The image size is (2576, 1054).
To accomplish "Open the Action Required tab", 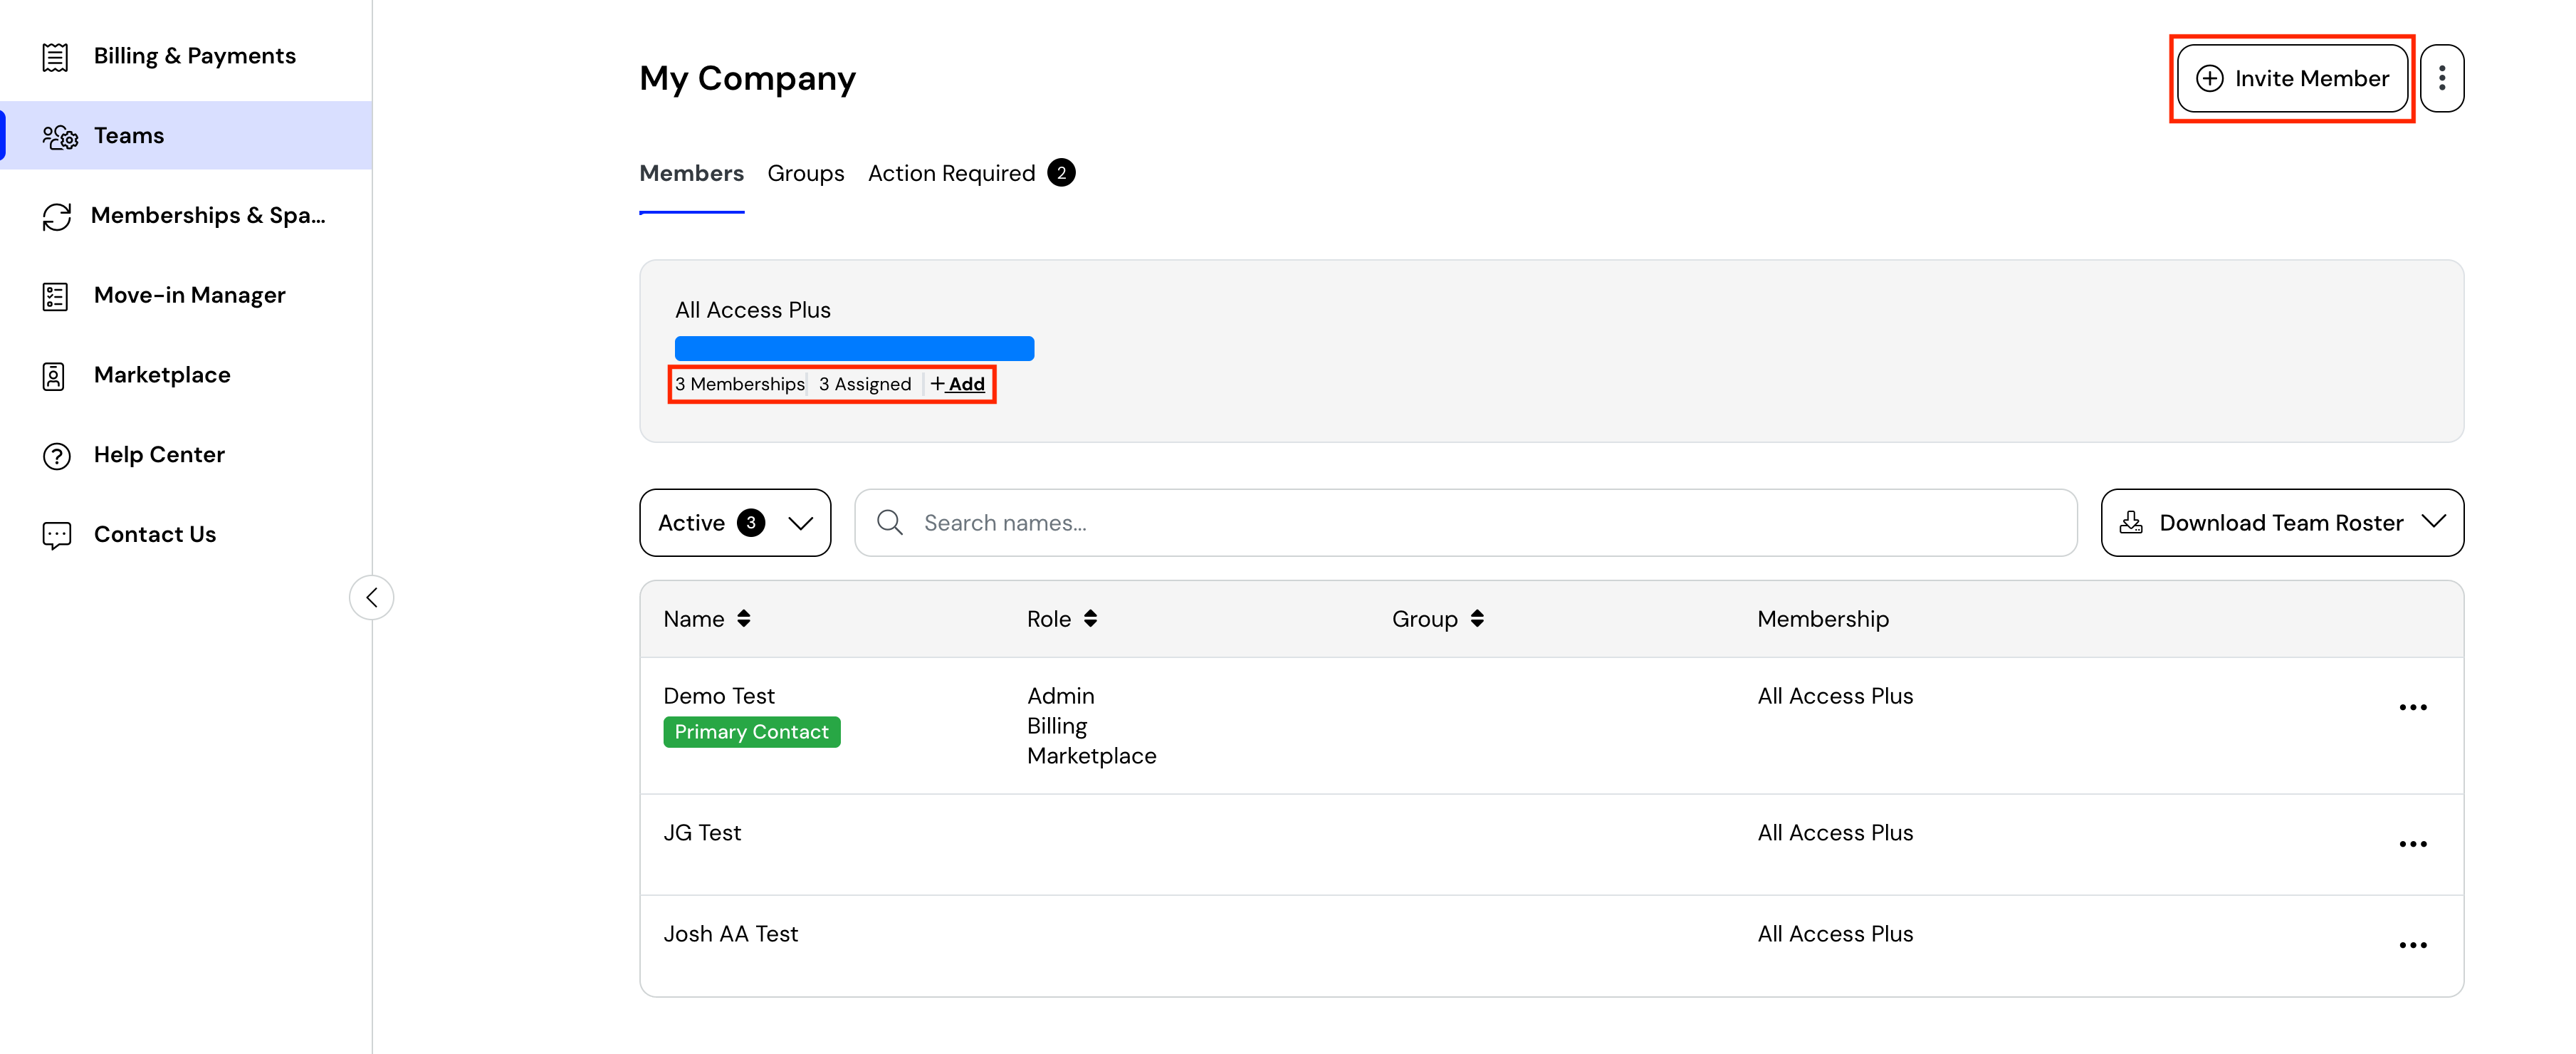I will (952, 173).
